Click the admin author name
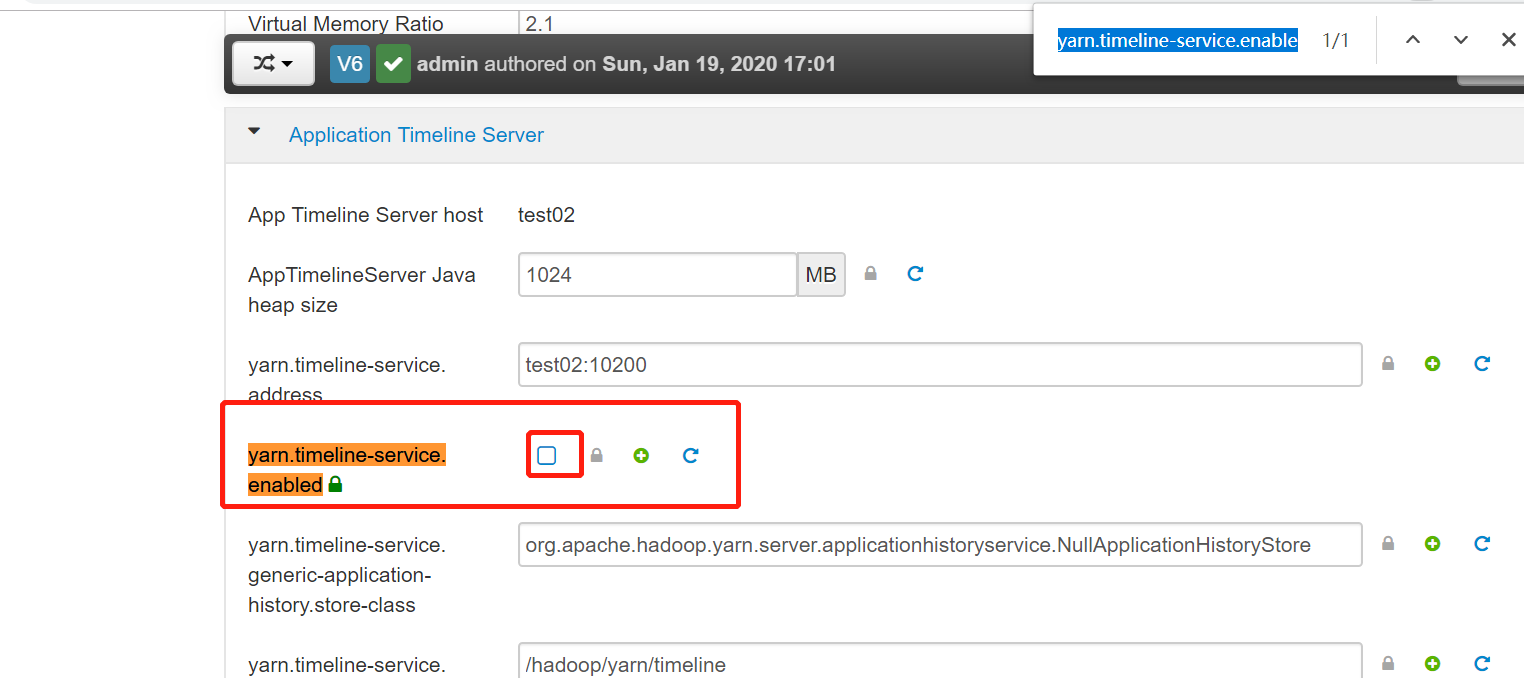Screen dimensions: 1524x678 pos(448,64)
